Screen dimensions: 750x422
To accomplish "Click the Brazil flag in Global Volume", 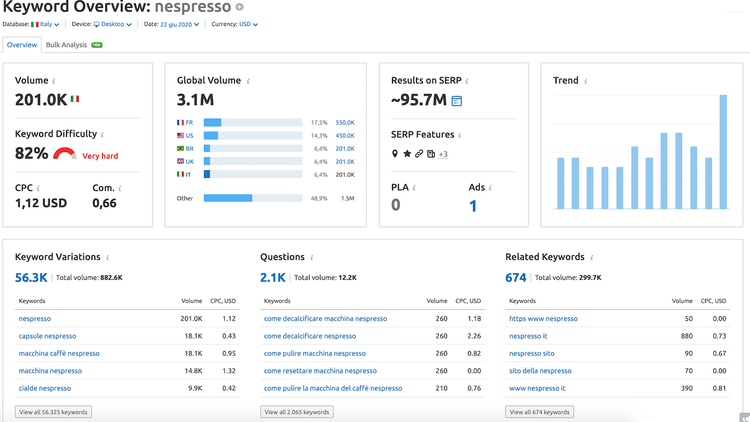I will click(180, 148).
